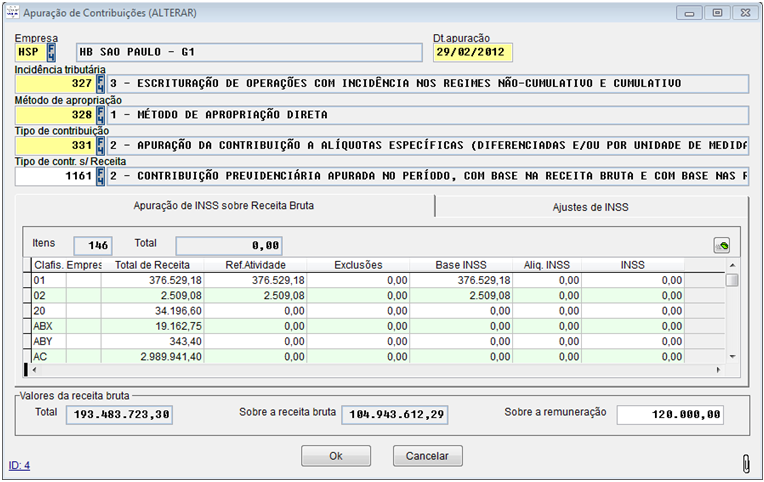Click the green grid action icon above the table

coord(722,245)
